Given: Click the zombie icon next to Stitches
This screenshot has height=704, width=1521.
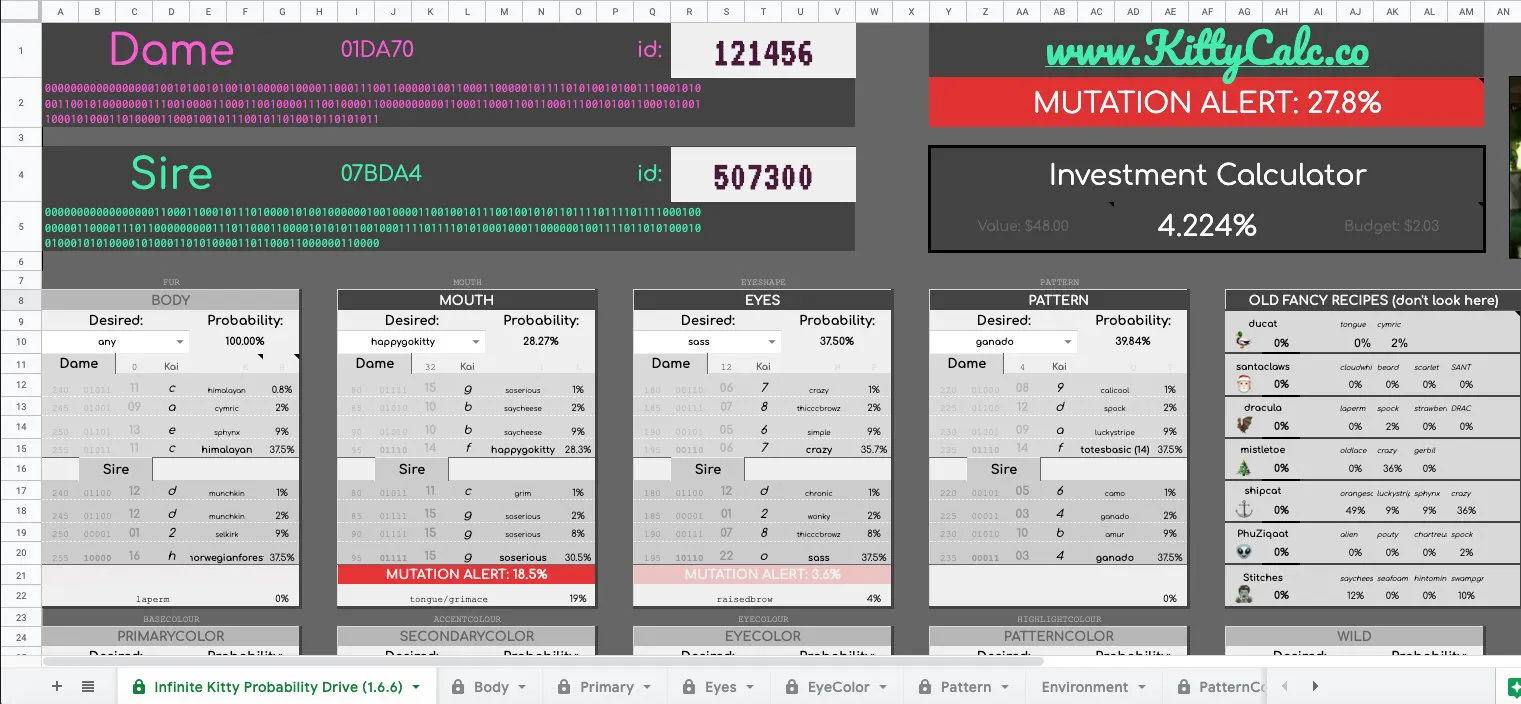Looking at the screenshot, I should click(x=1242, y=595).
